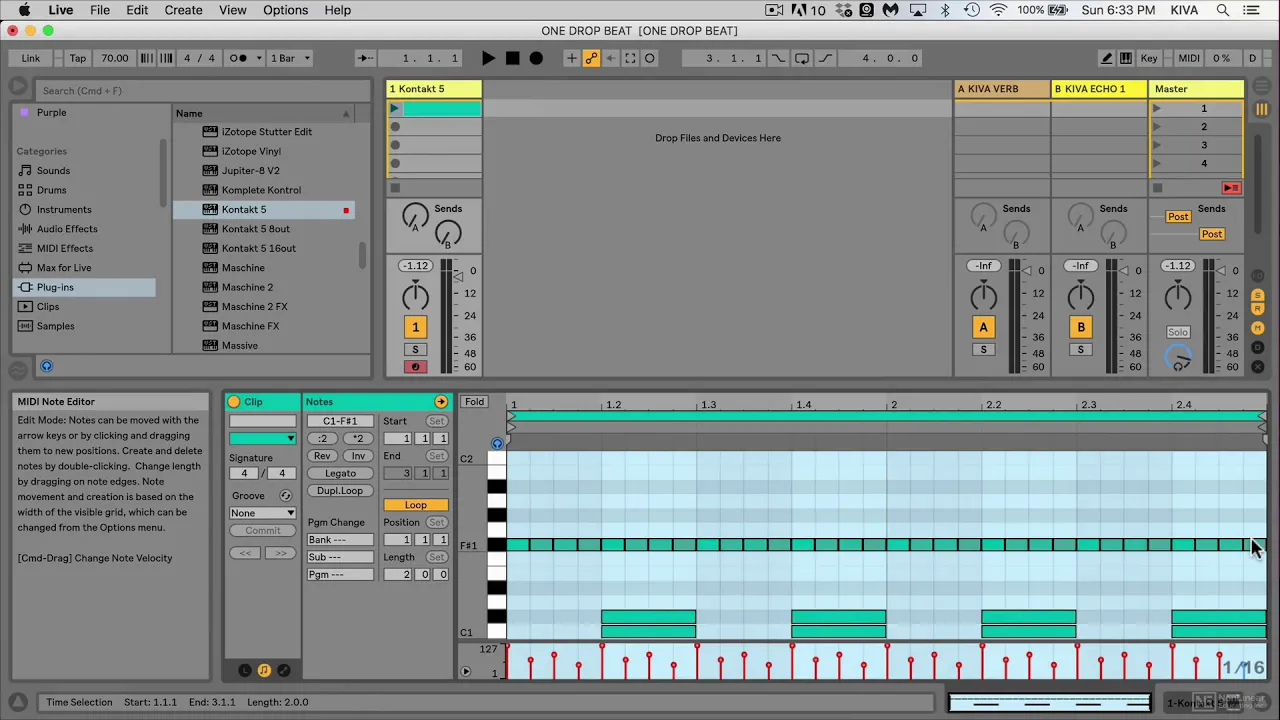Image resolution: width=1280 pixels, height=720 pixels.
Task: Adjust the Master cue volume knob
Action: (1179, 360)
